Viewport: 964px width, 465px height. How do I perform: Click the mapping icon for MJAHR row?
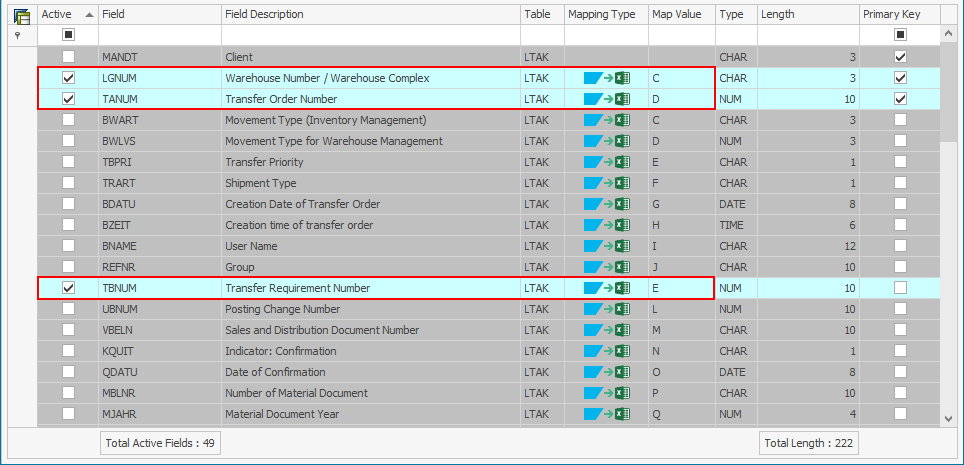pos(606,414)
